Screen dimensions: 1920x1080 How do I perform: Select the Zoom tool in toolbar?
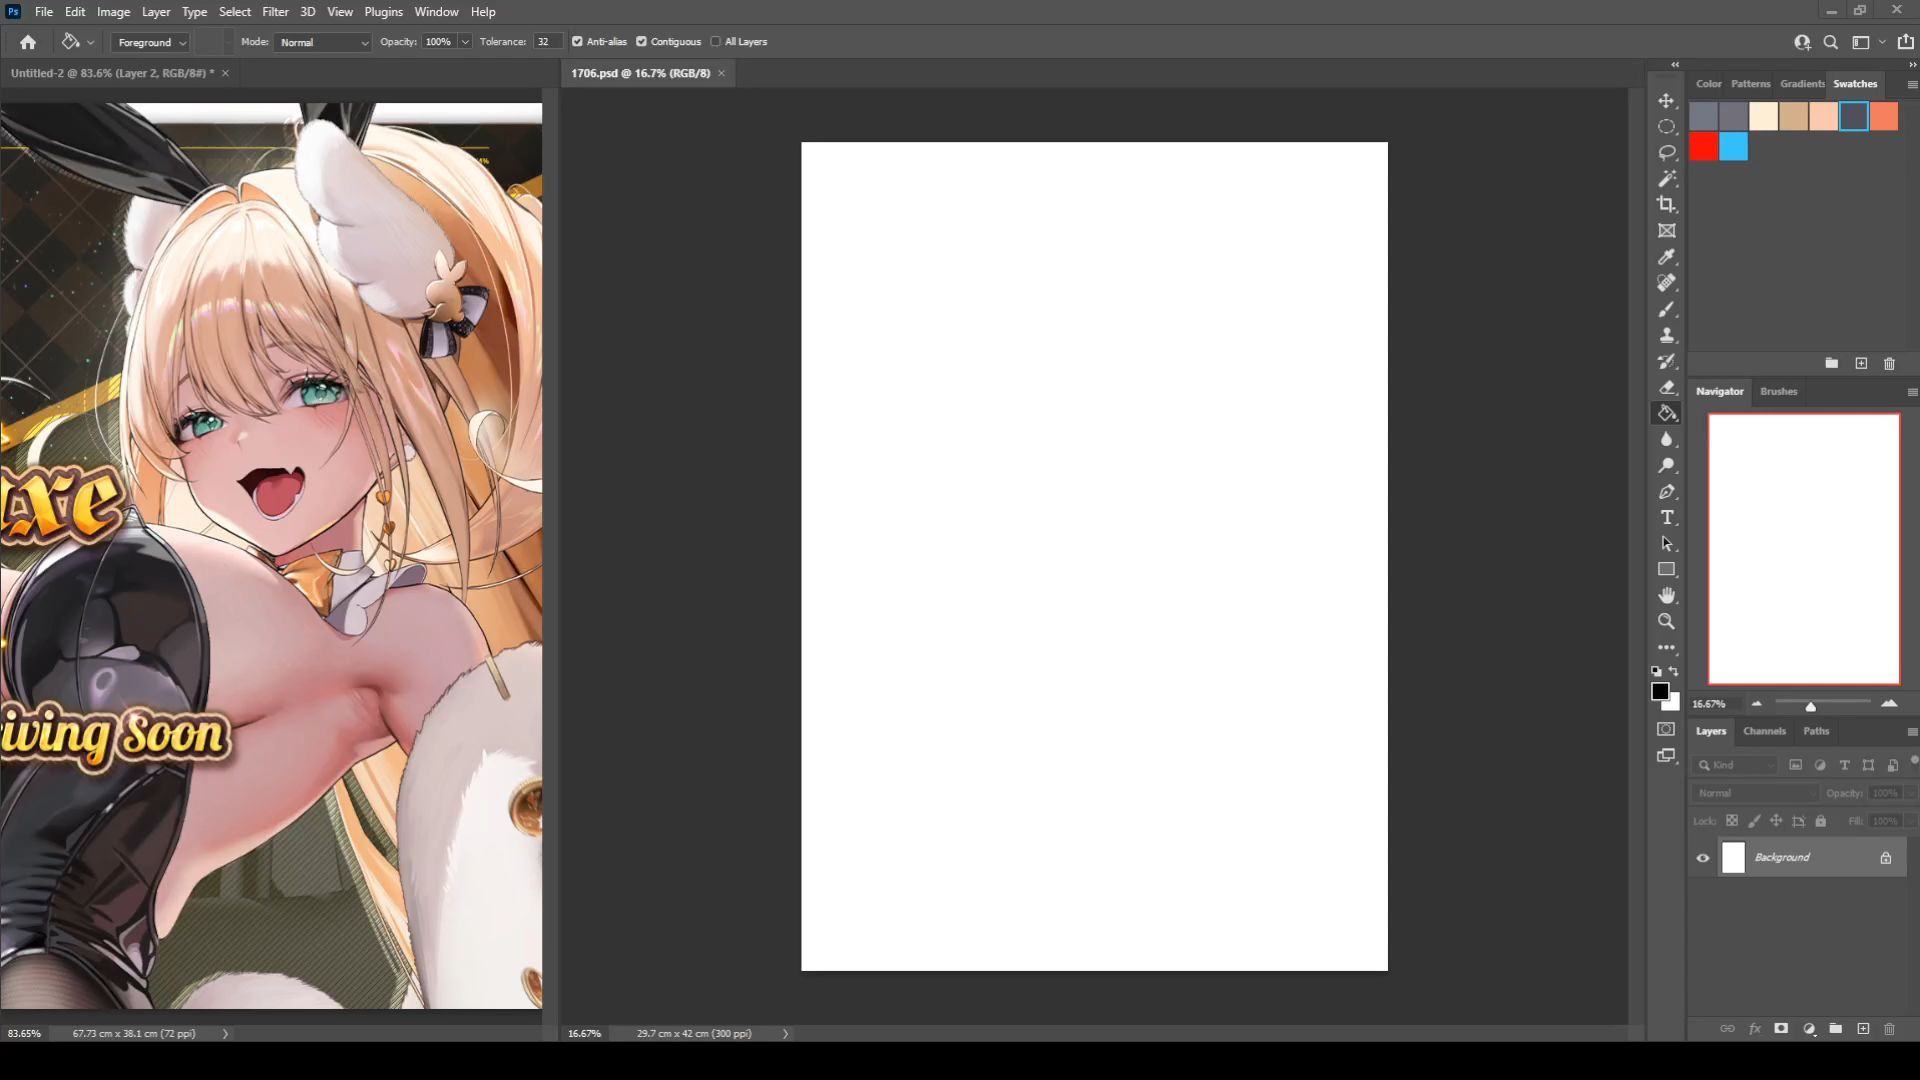[1666, 621]
